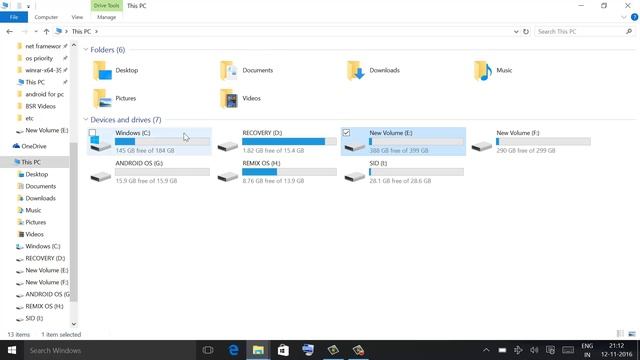Switch to large icons view layout icon
640x360 pixels.
pyautogui.click(x=632, y=334)
